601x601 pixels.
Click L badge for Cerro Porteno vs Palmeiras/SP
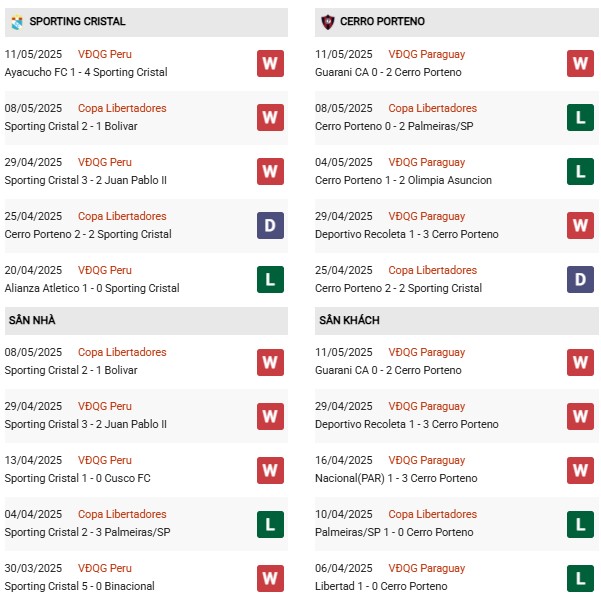tap(580, 117)
